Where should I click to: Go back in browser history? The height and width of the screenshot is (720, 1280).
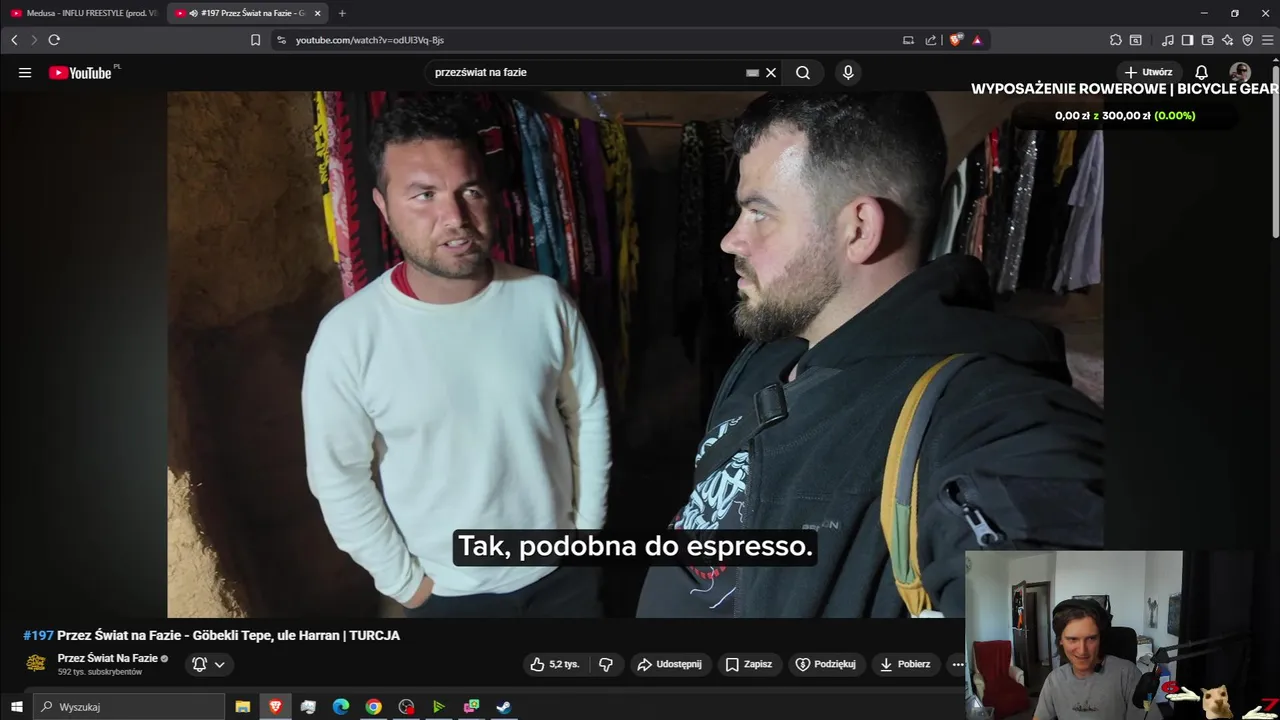click(x=14, y=40)
